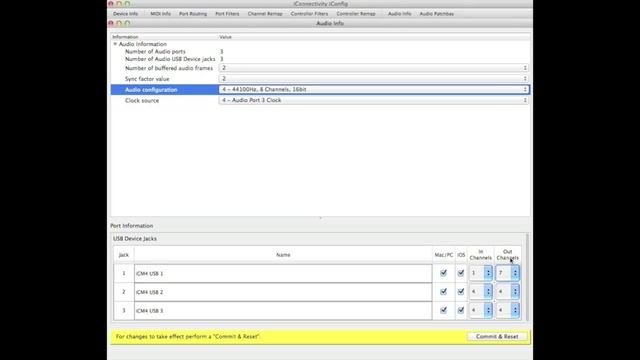Toggle Mac/PC checkbox for iCM4 USB 2
The width and height of the screenshot is (640, 360).
coord(443,292)
